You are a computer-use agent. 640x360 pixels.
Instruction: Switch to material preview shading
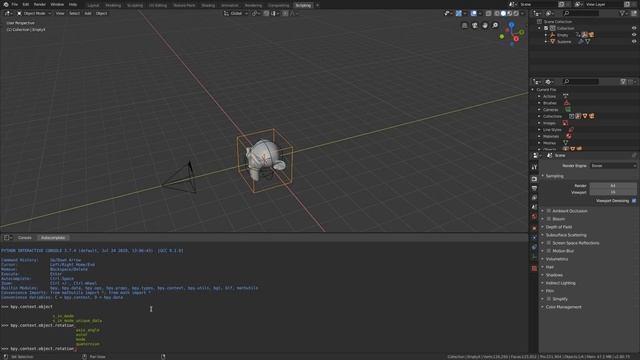510,13
